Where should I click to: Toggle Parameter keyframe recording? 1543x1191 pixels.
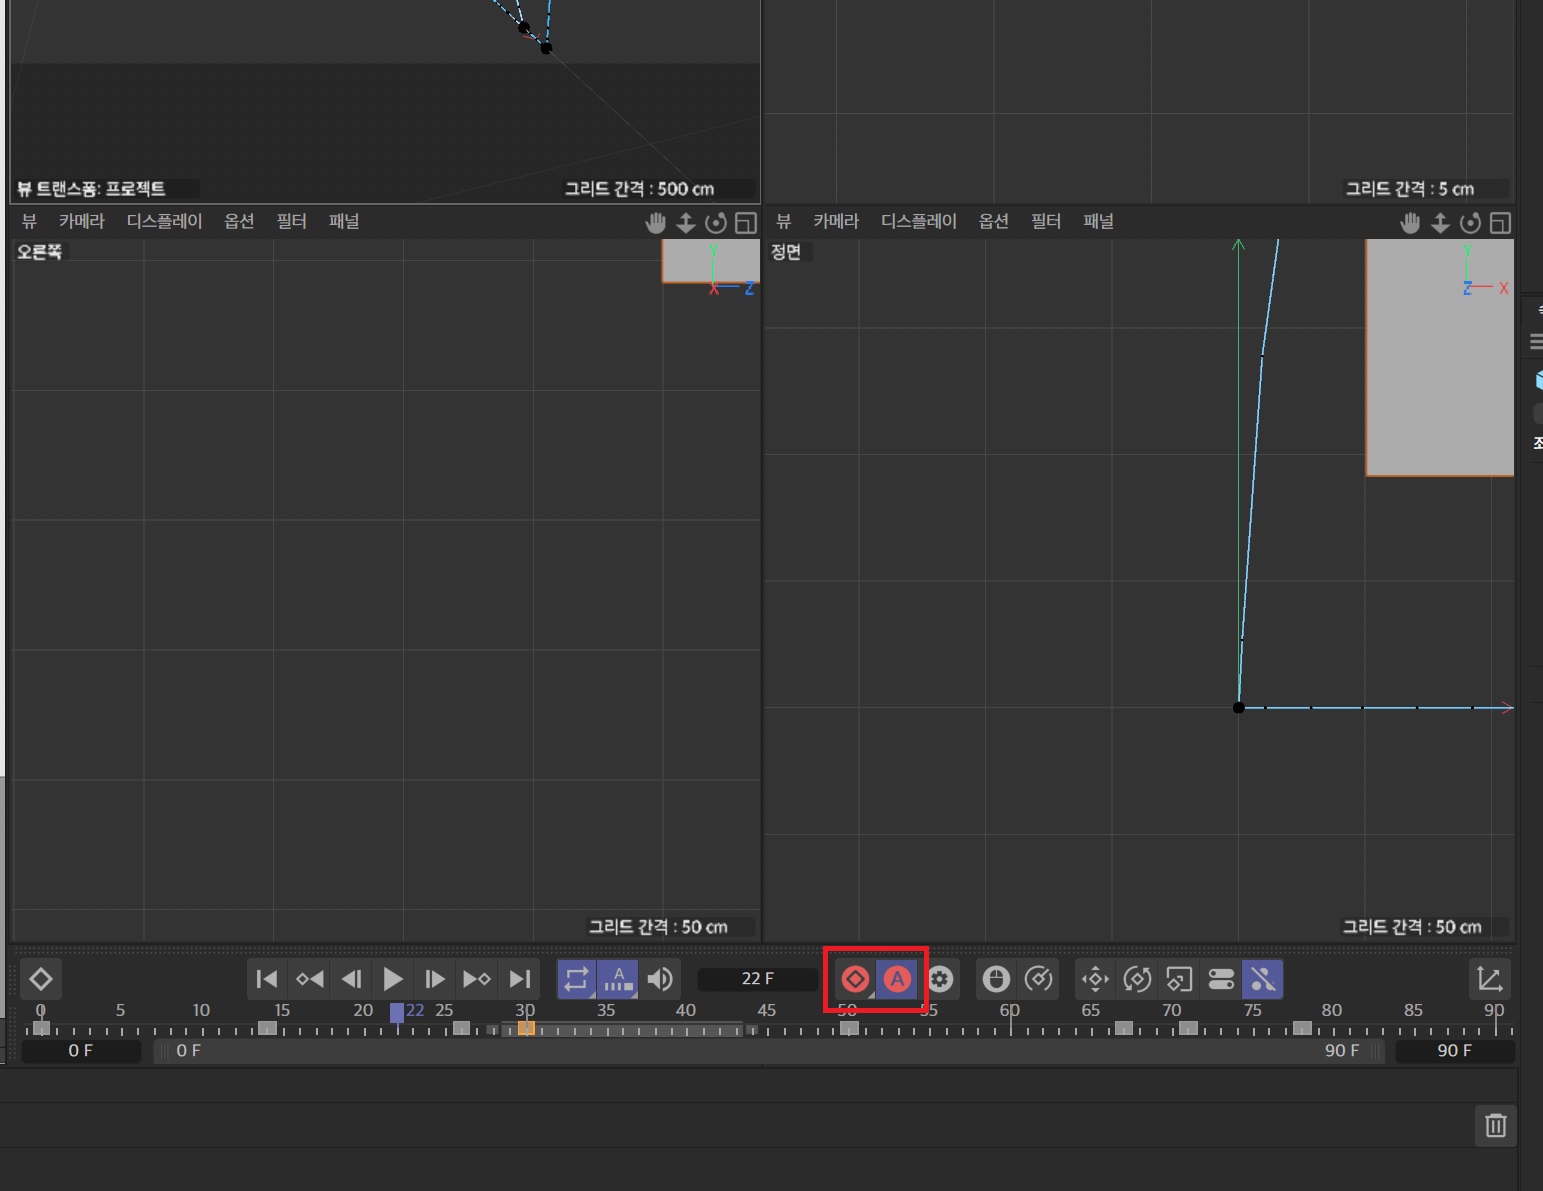coord(1221,979)
